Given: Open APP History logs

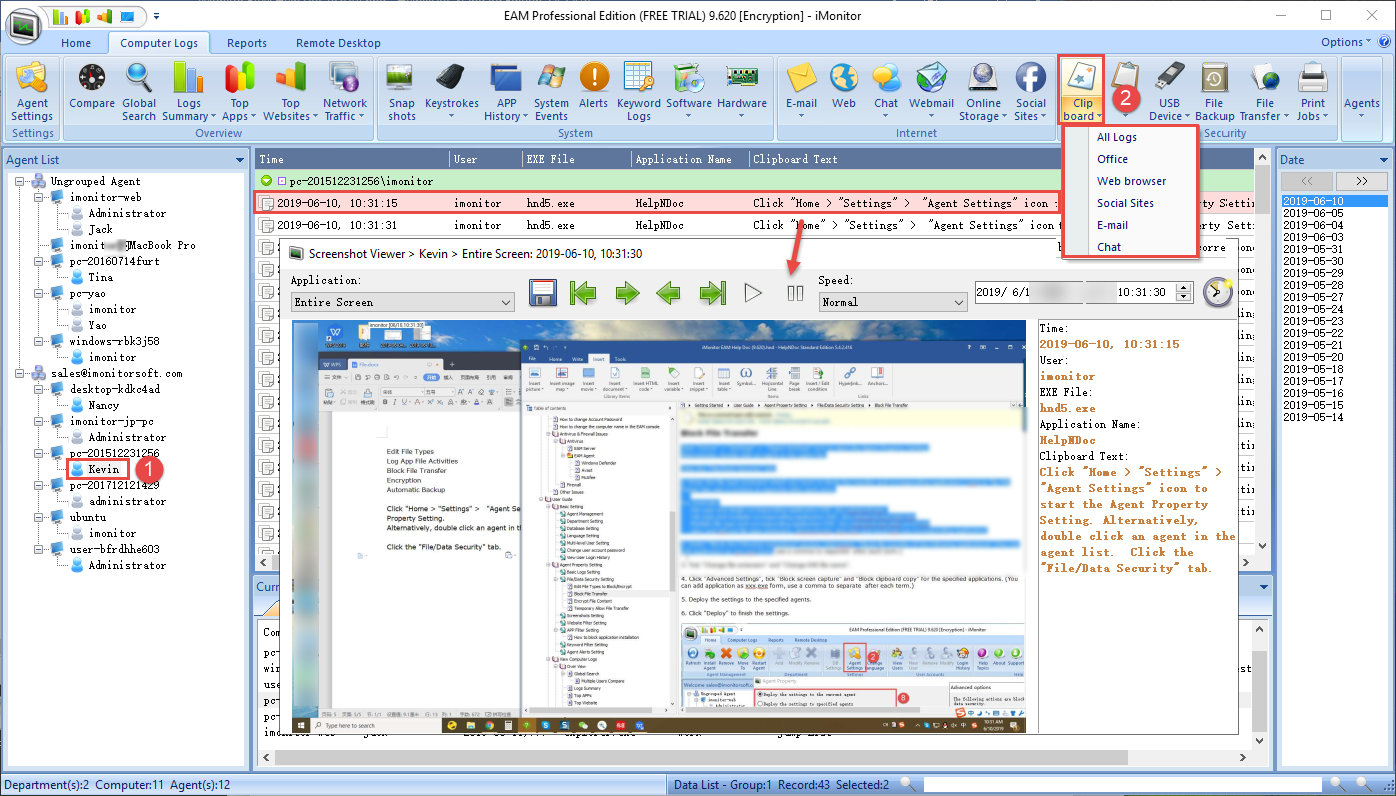Looking at the screenshot, I should pyautogui.click(x=504, y=92).
